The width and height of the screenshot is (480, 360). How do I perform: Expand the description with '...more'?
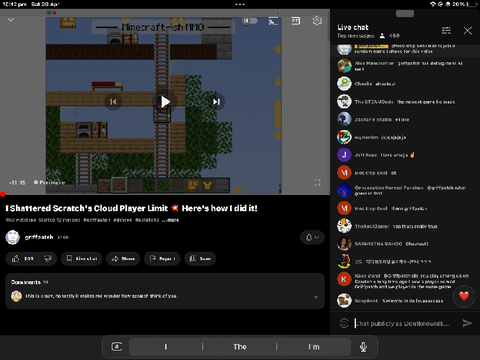coord(170,220)
